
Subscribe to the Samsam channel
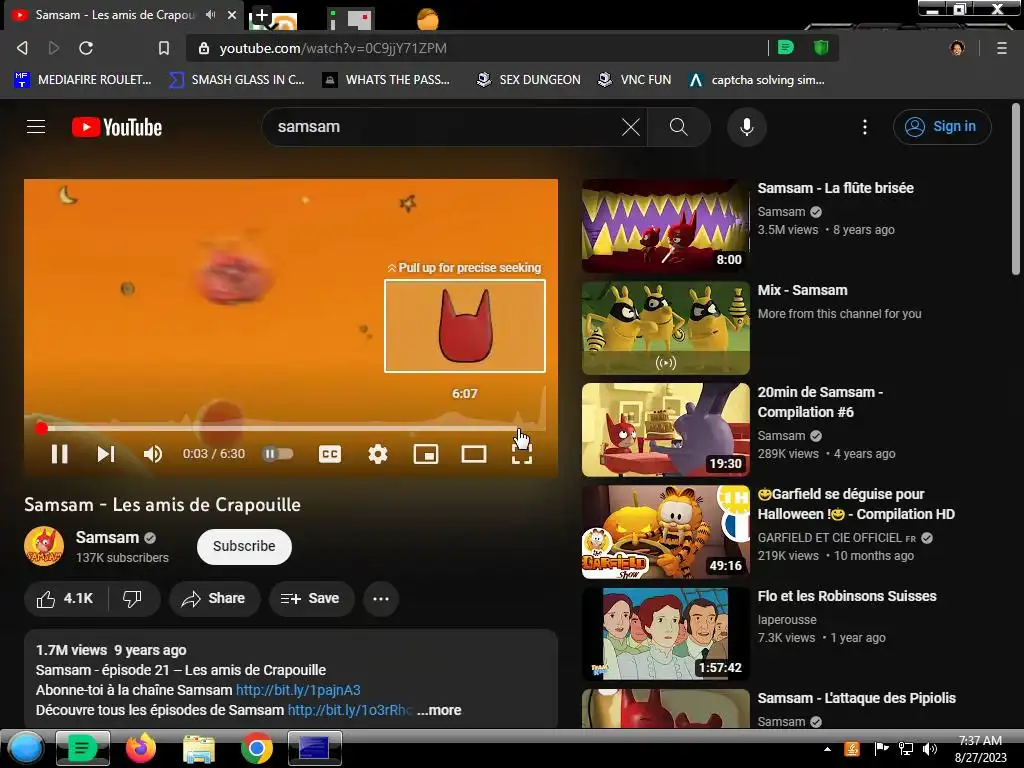244,546
